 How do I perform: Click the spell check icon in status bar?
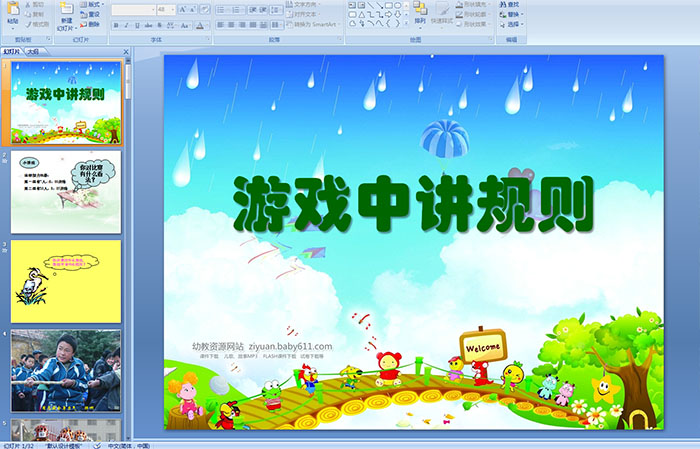tap(97, 445)
